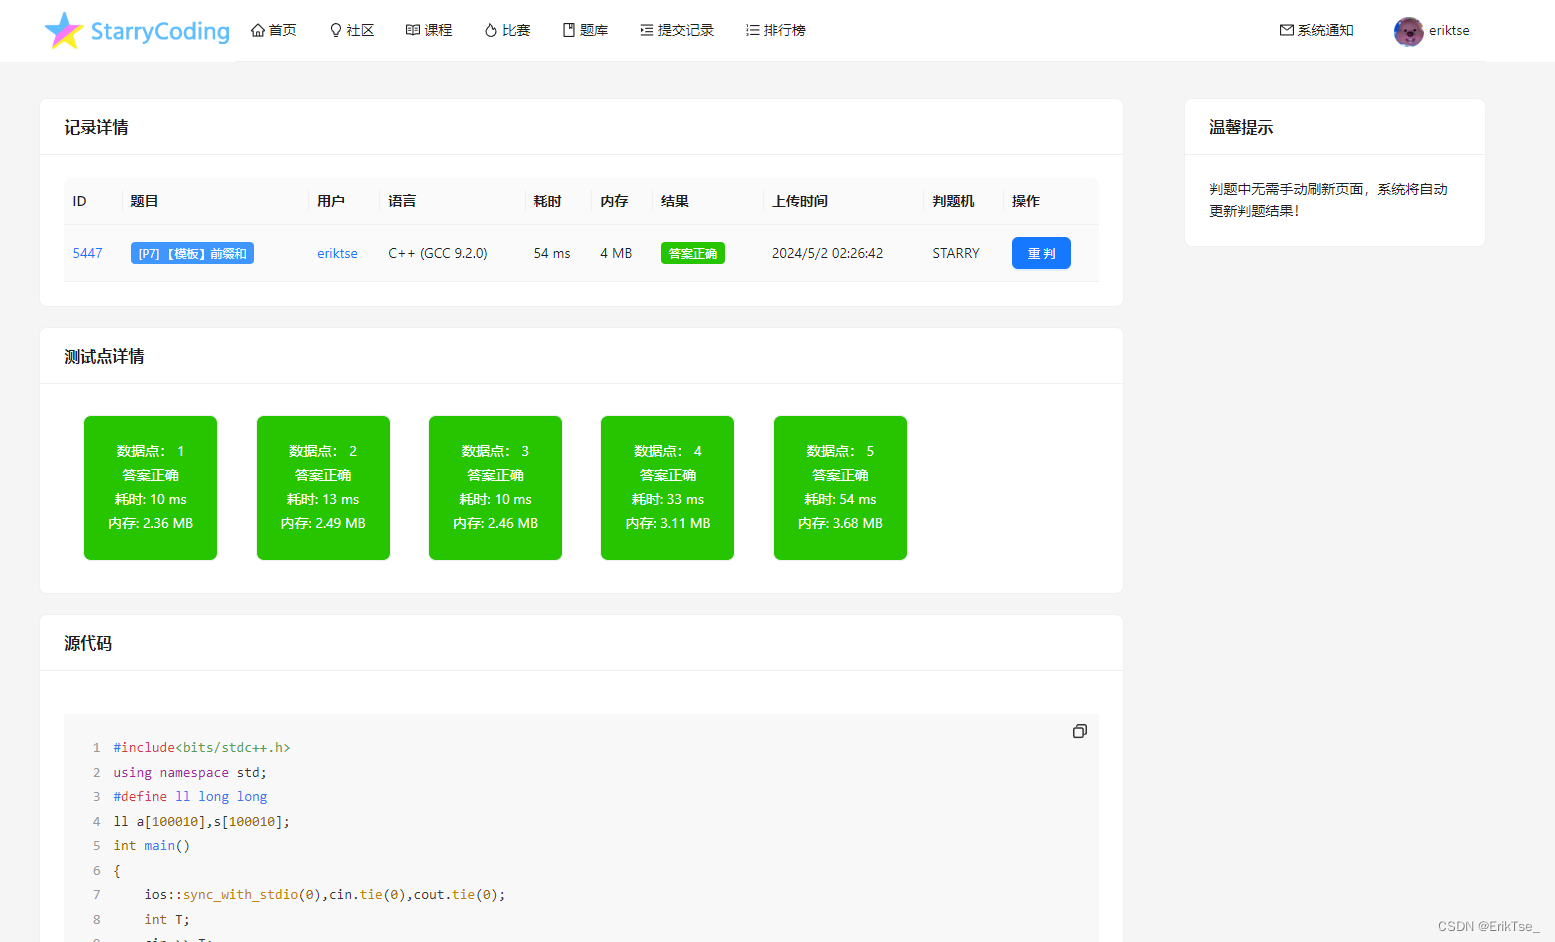
Task: Click the book icon beside 课程
Action: click(413, 30)
